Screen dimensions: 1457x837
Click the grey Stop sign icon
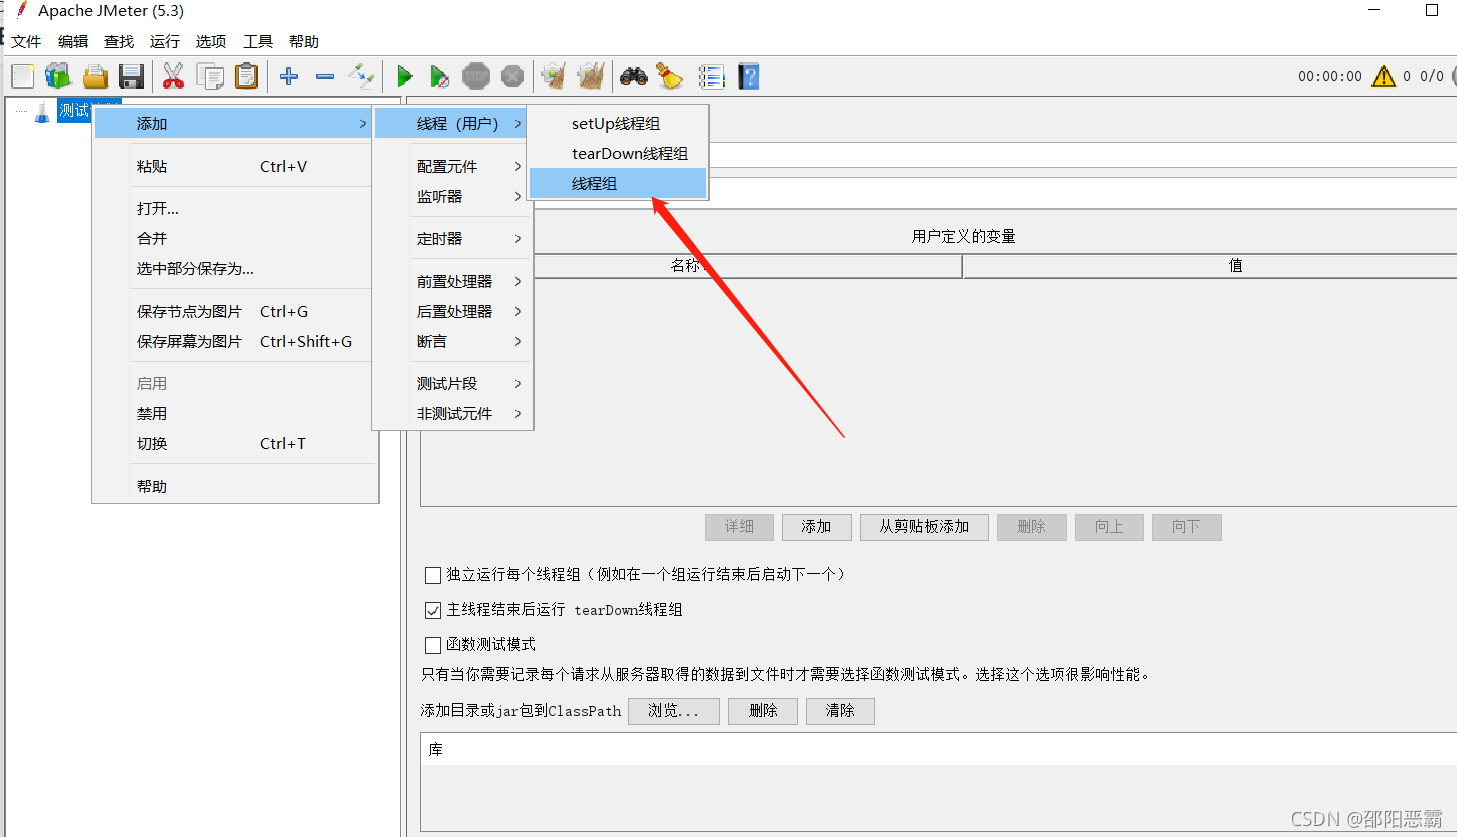click(476, 76)
